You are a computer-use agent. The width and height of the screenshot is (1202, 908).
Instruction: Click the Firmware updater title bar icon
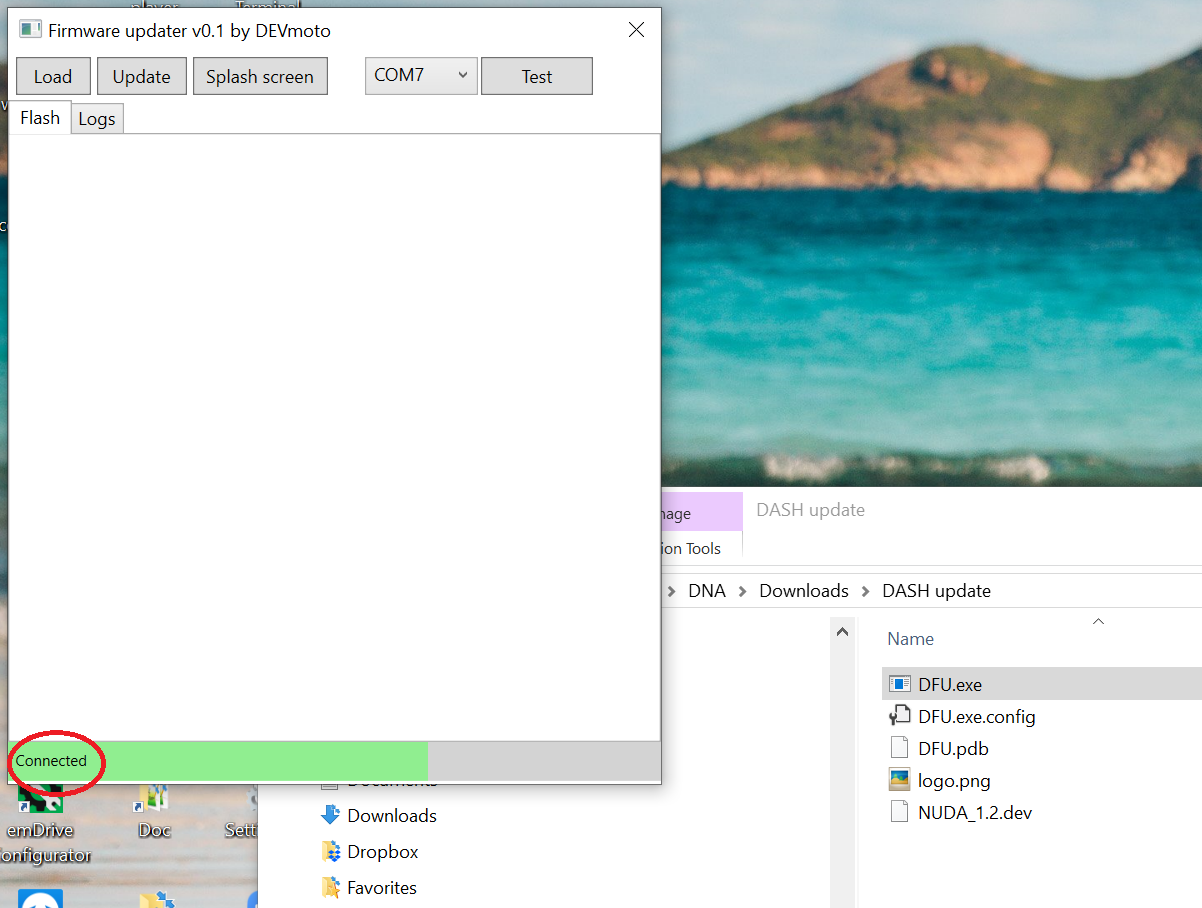point(32,30)
